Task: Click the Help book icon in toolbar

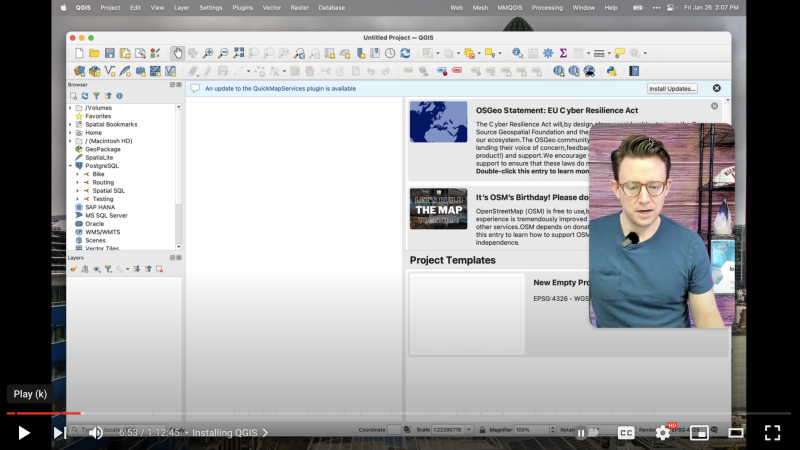Action: coord(634,71)
